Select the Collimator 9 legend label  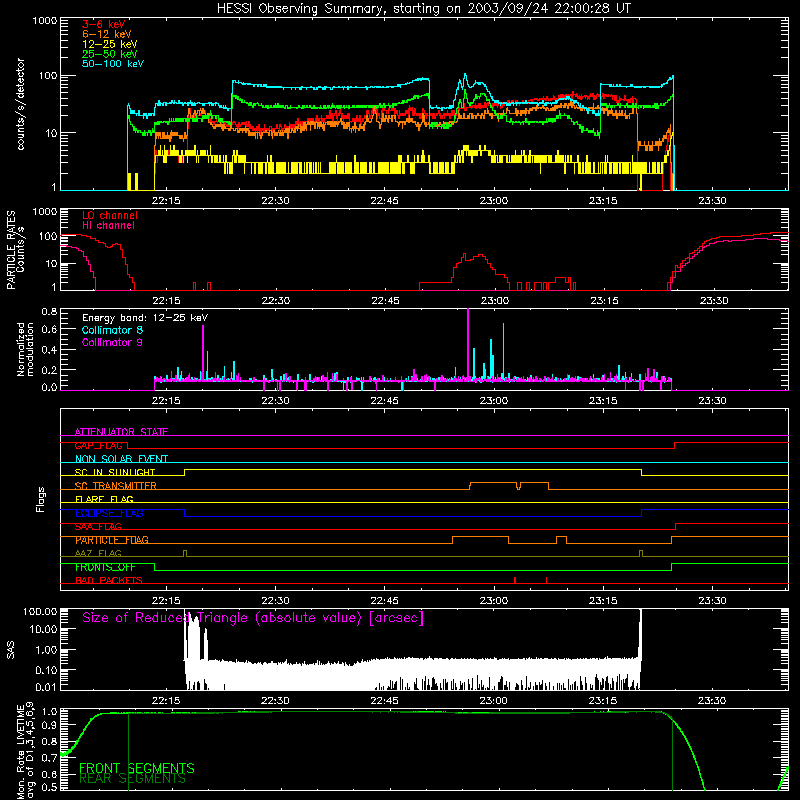[112, 342]
